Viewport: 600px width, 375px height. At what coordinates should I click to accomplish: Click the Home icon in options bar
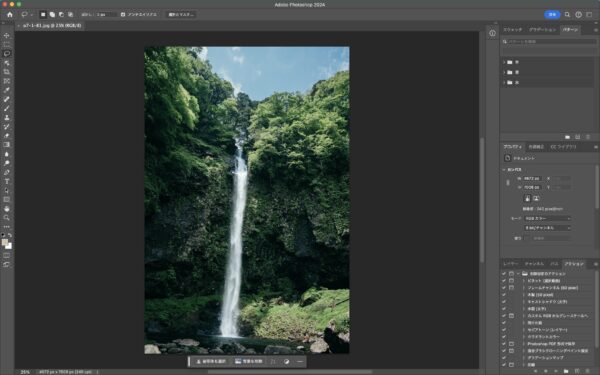click(10, 15)
